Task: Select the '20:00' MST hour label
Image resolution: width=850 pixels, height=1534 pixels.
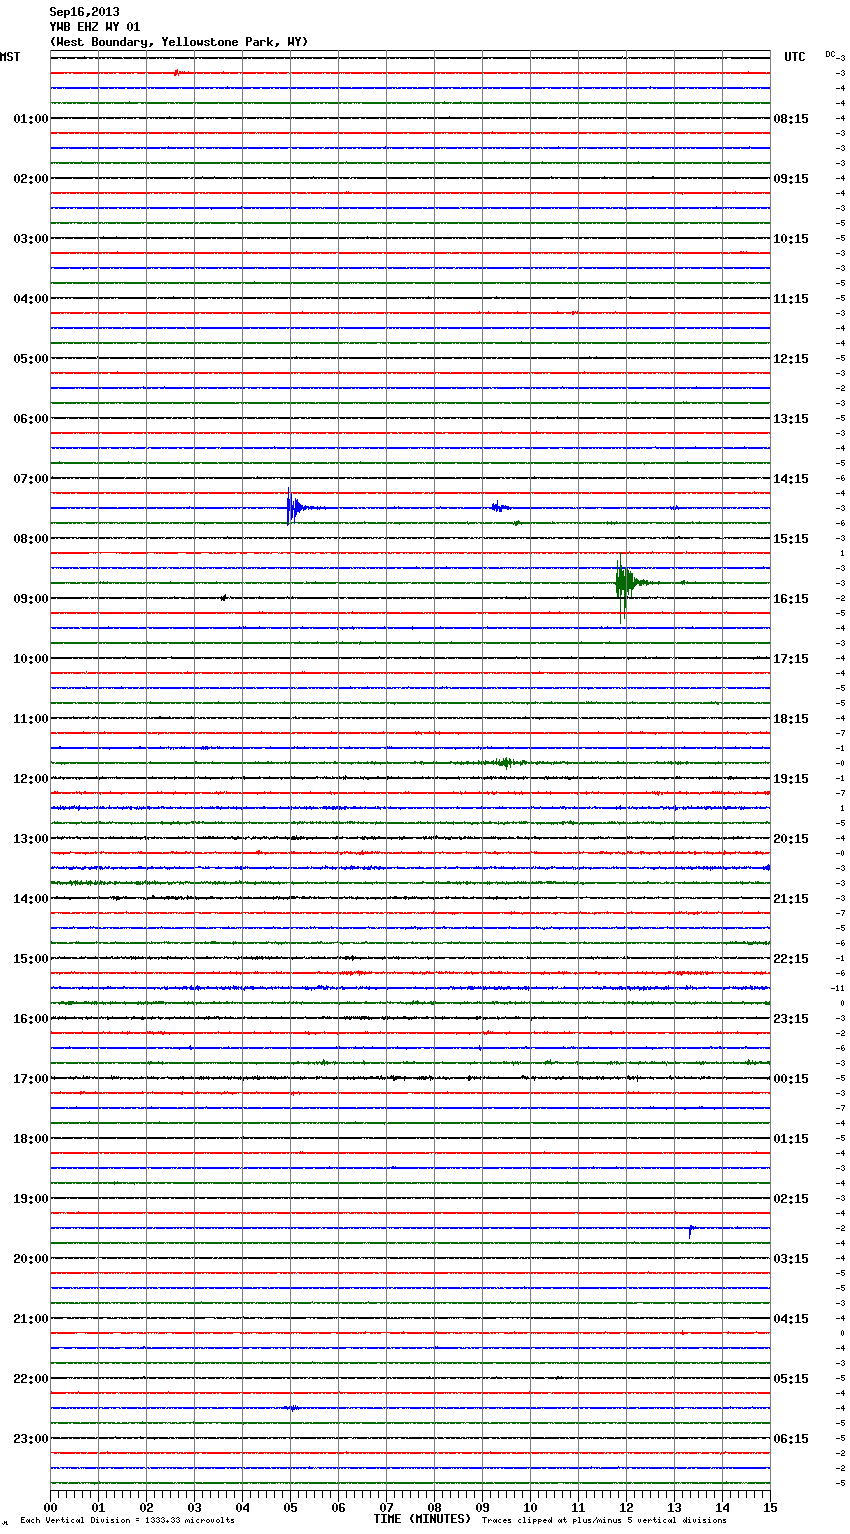Action: [30, 1259]
